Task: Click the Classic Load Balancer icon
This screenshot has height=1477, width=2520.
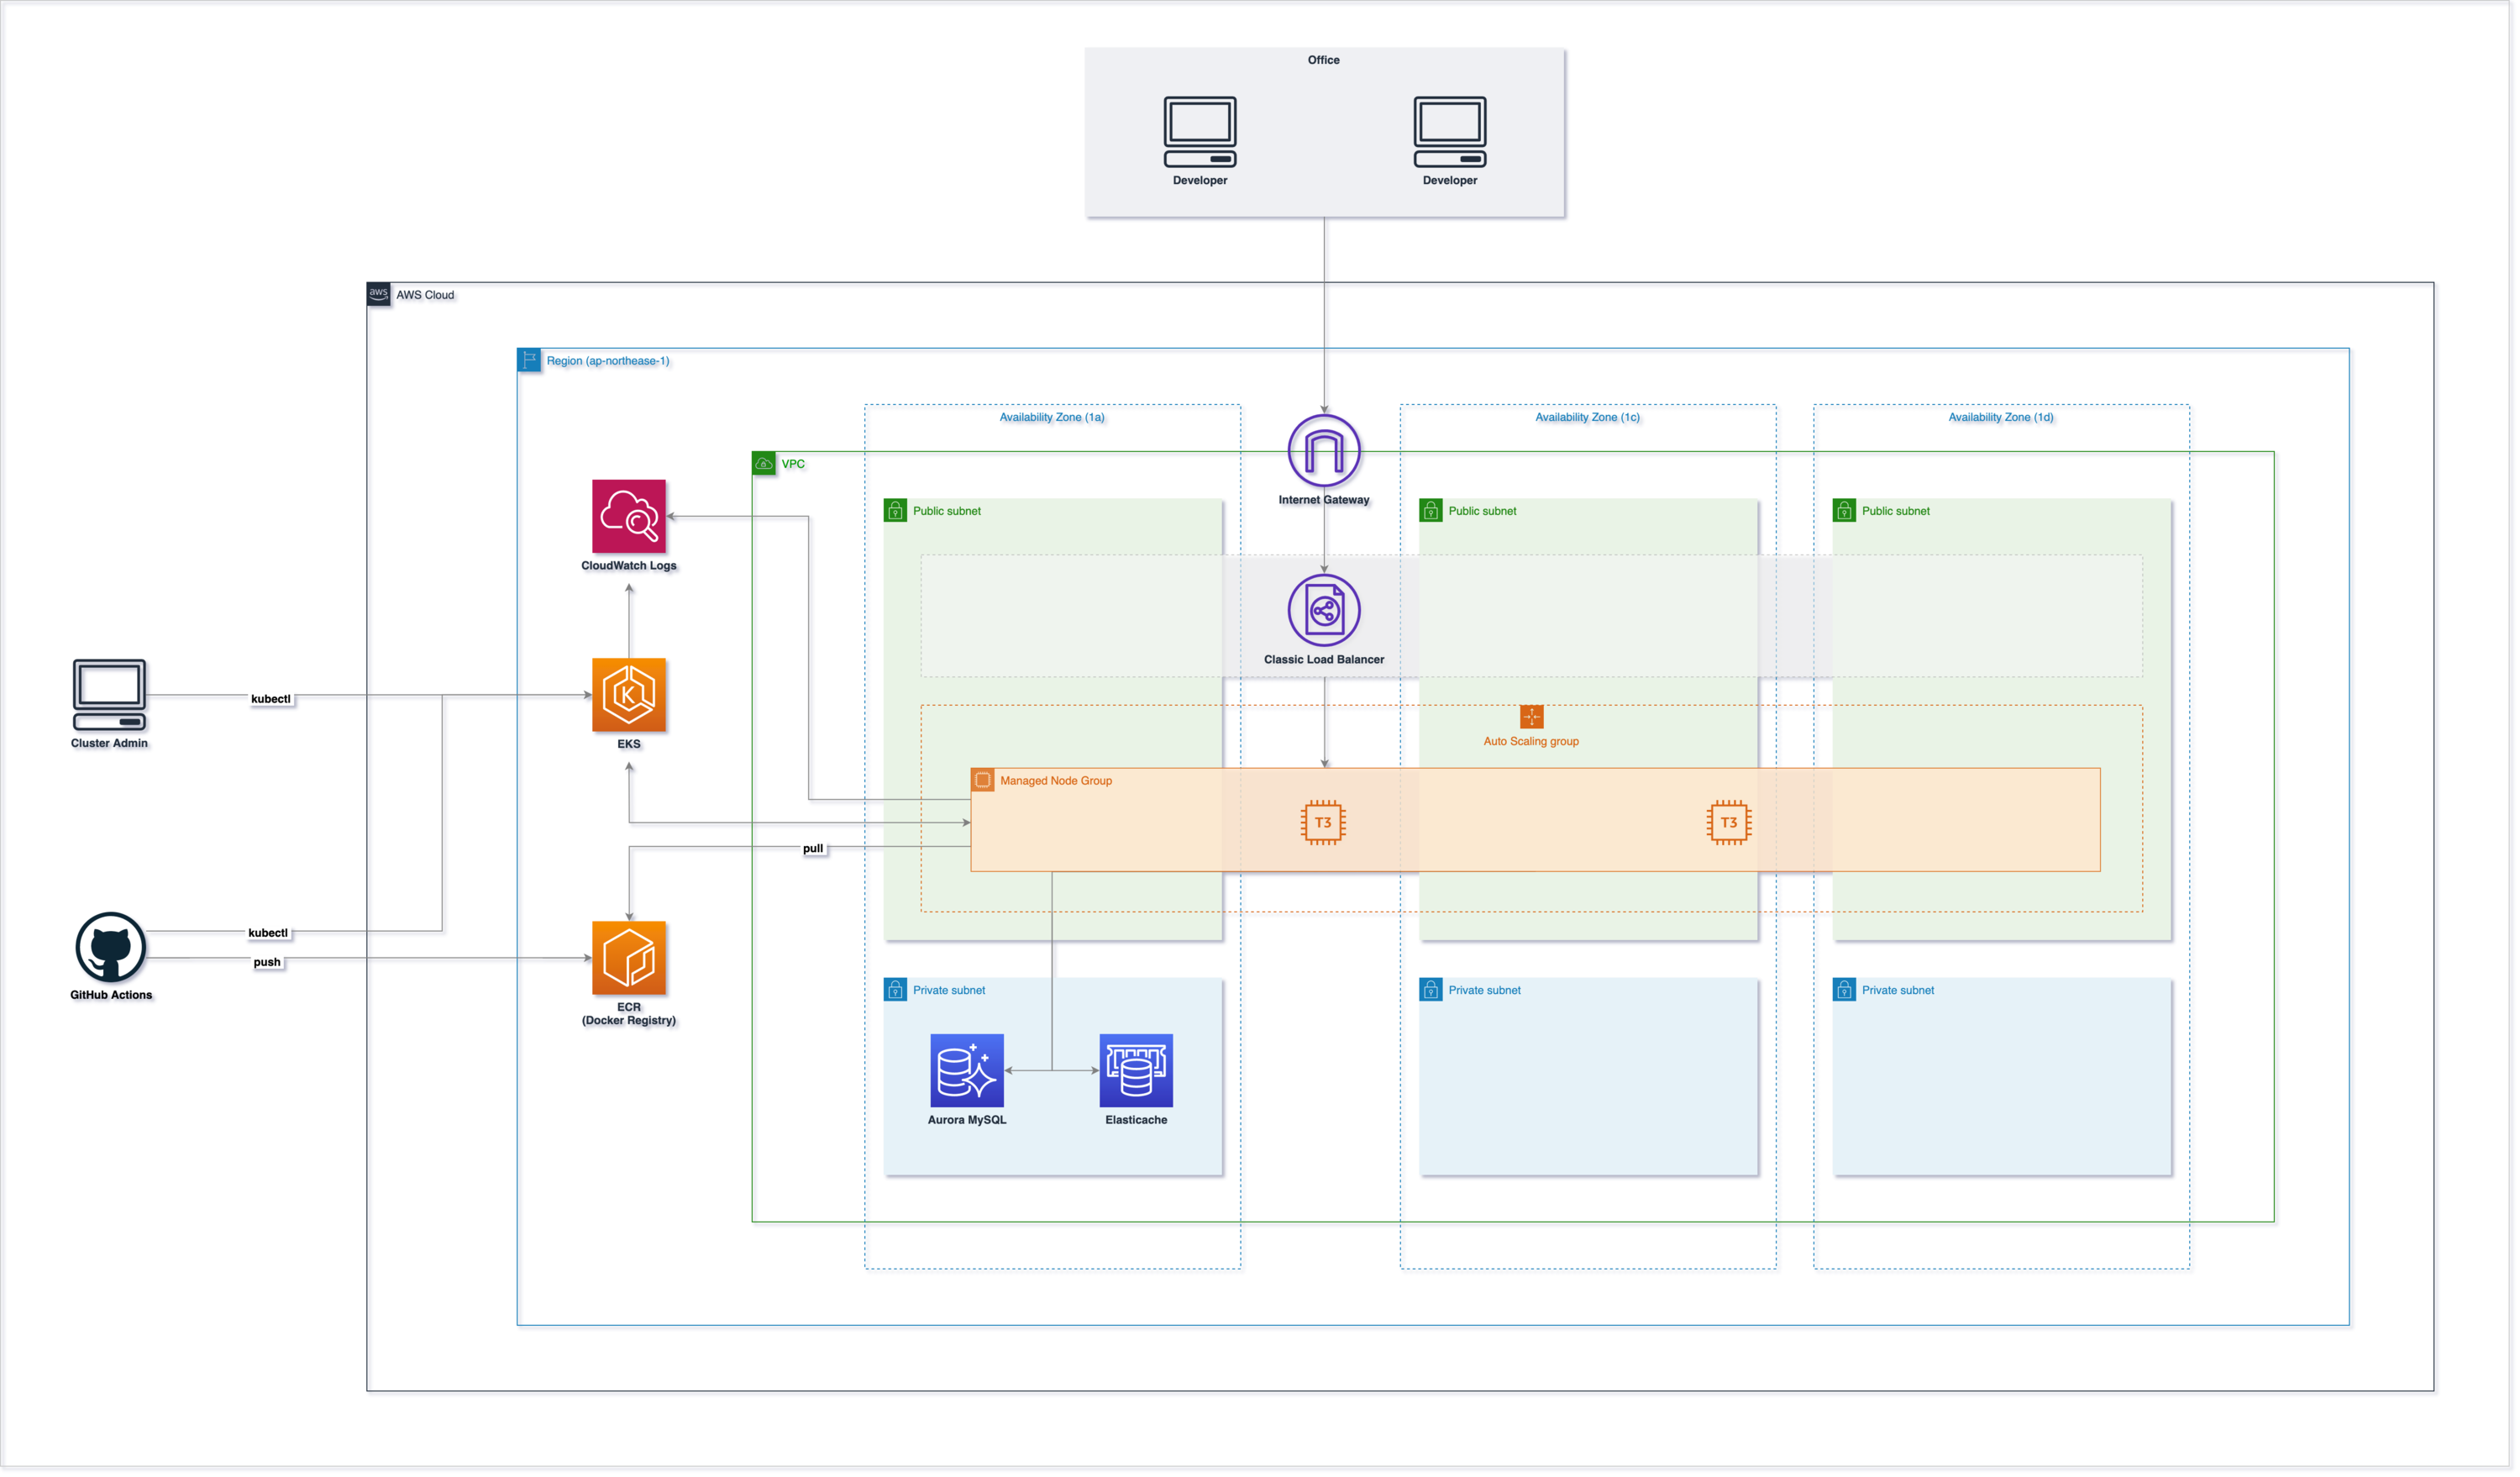Action: coord(1325,611)
